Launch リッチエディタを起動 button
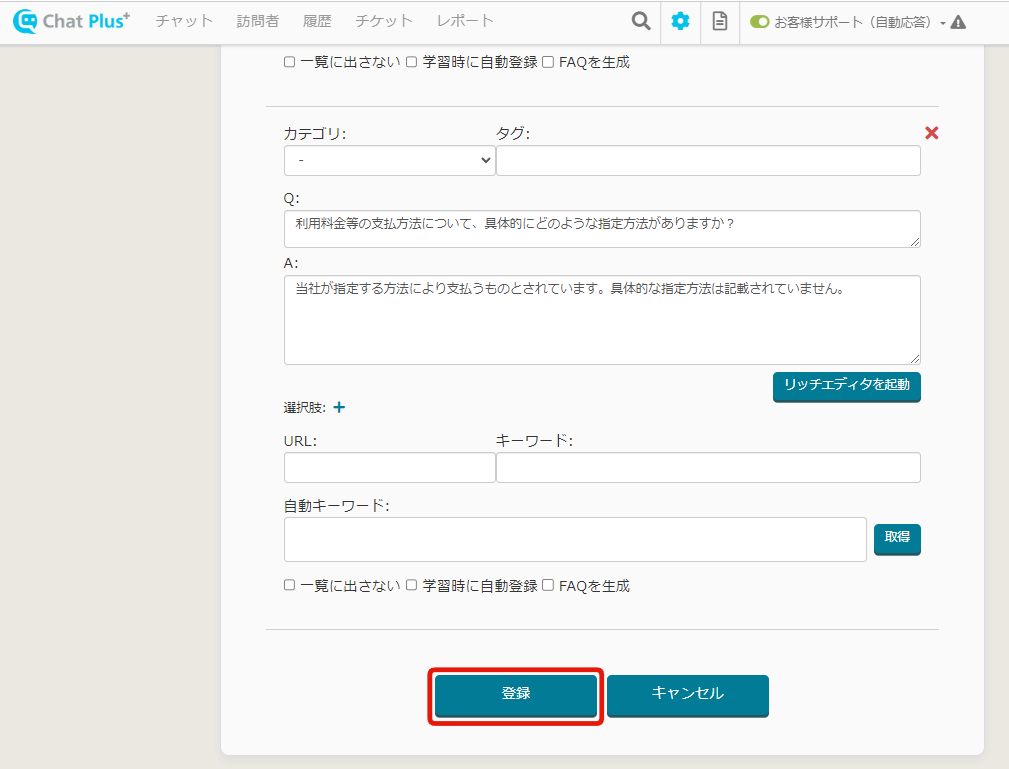Image resolution: width=1009 pixels, height=769 pixels. click(x=846, y=385)
